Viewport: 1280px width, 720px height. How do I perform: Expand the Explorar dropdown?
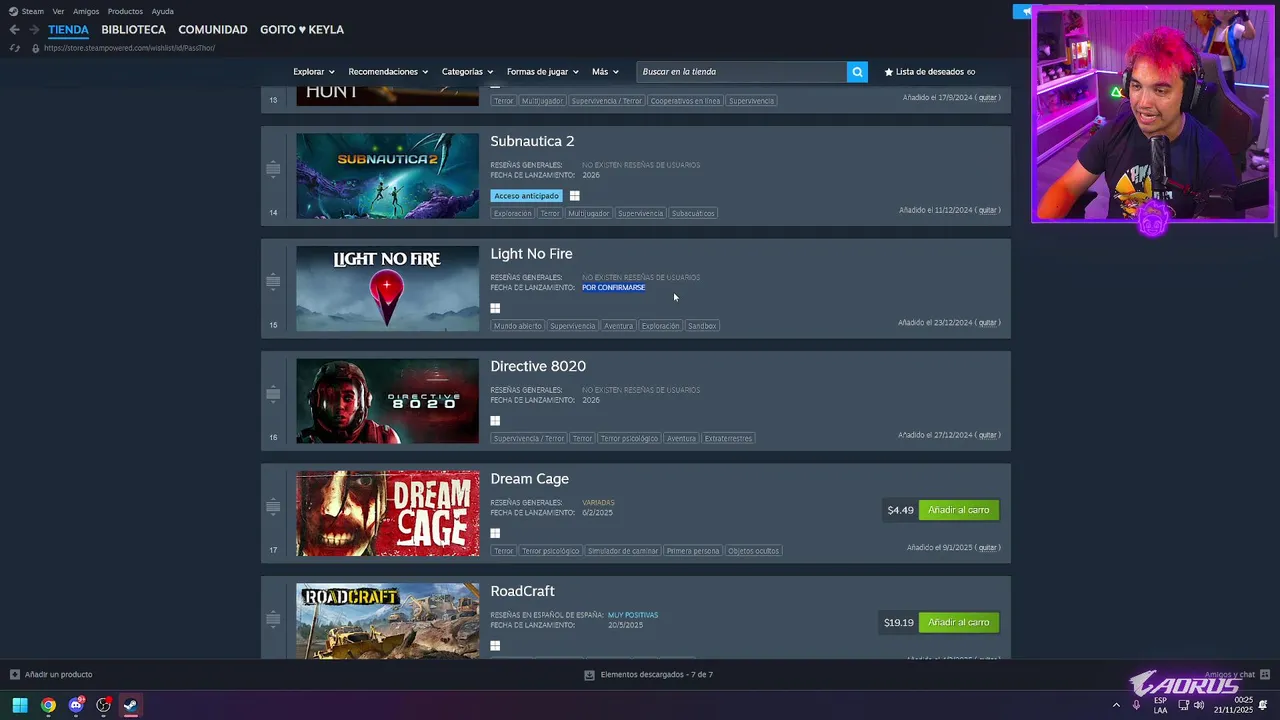click(x=313, y=72)
